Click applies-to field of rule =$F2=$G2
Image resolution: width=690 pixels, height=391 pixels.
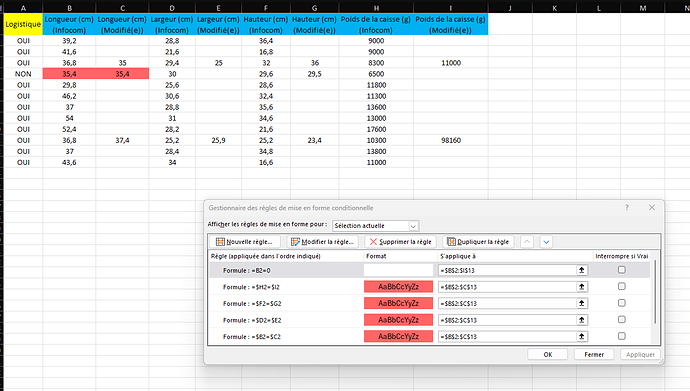(507, 303)
